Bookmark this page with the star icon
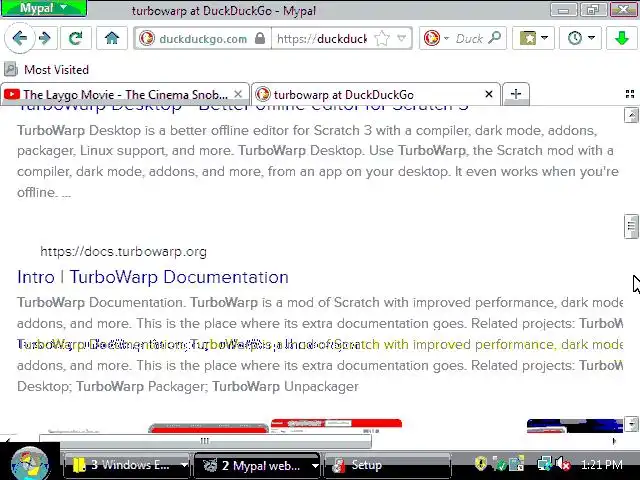This screenshot has width=640, height=480. (382, 38)
